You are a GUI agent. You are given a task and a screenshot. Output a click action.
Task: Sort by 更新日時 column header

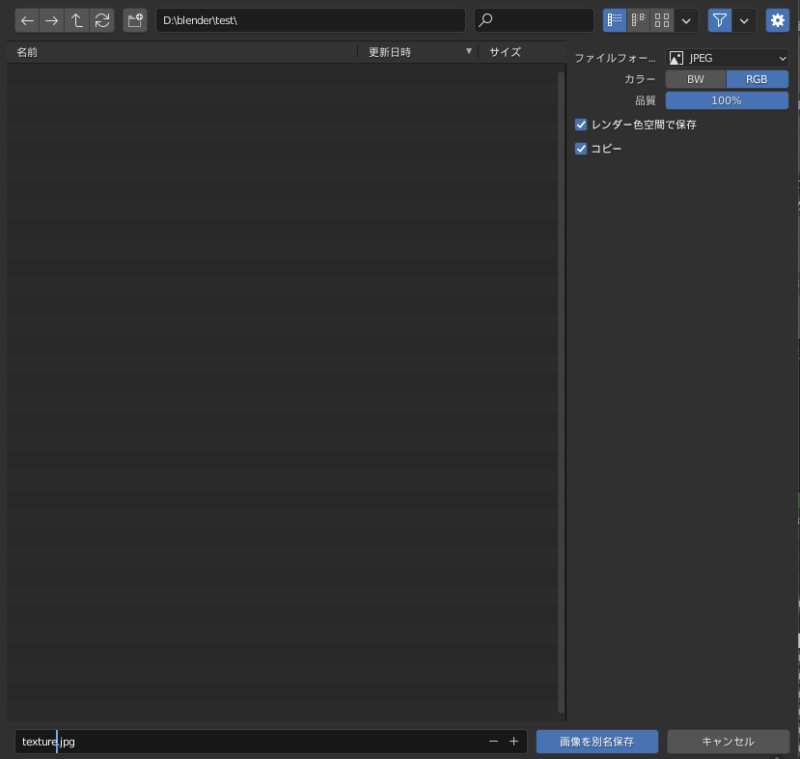click(x=417, y=52)
